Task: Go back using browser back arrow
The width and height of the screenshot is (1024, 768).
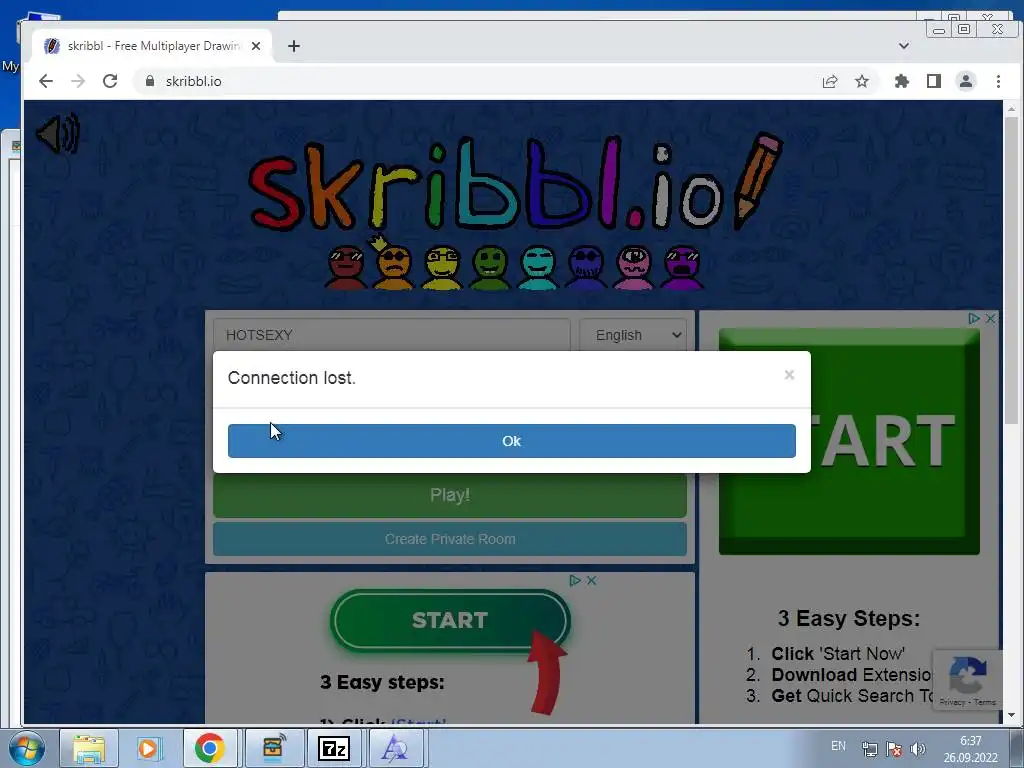Action: [46, 81]
